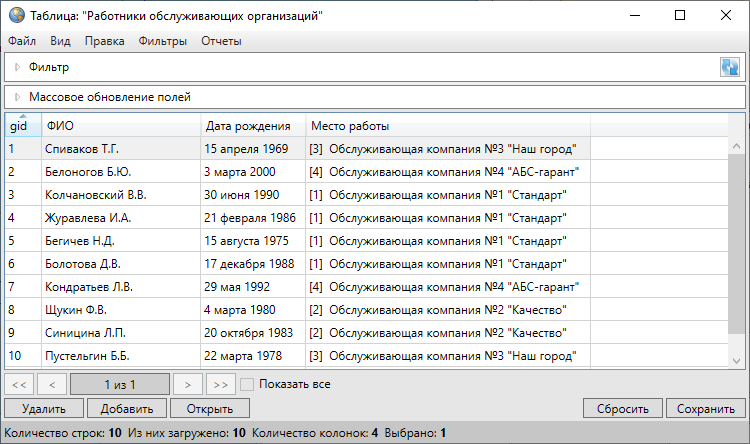Click the refresh icon beside the filter panel
The width and height of the screenshot is (750, 444).
[x=729, y=67]
